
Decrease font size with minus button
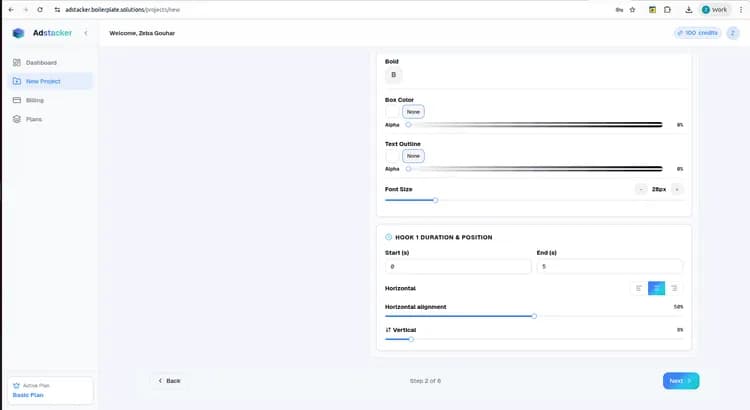click(x=641, y=189)
